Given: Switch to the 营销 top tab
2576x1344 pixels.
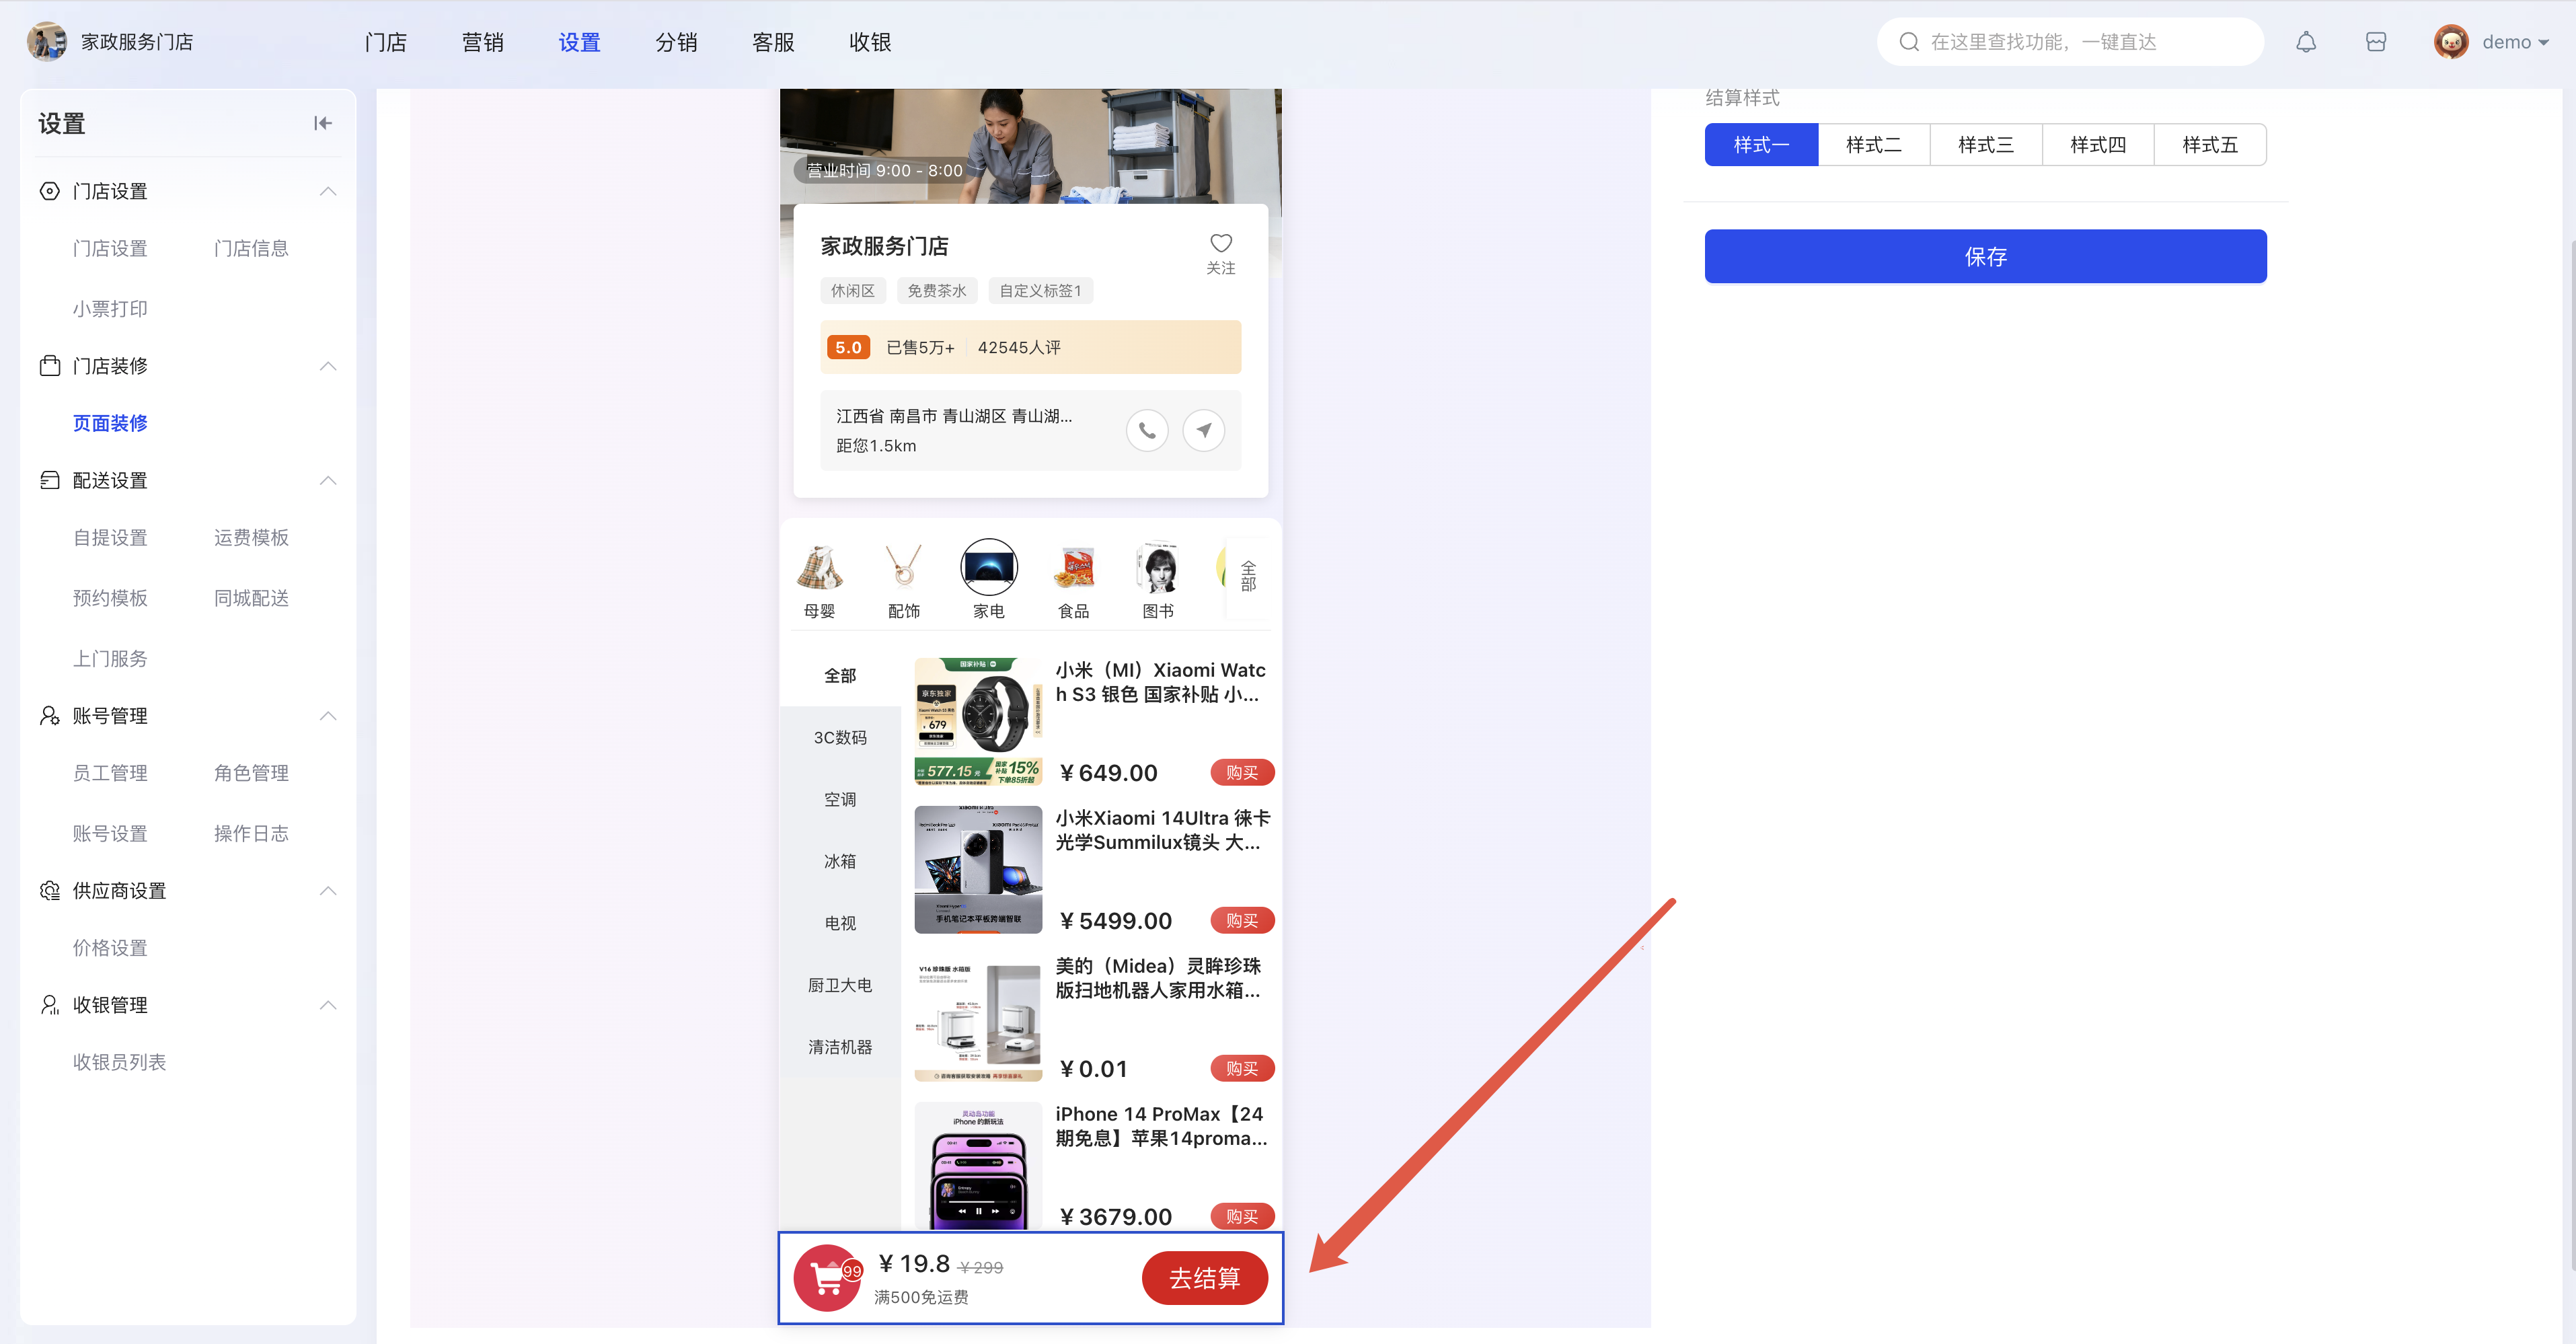Looking at the screenshot, I should click(x=482, y=42).
